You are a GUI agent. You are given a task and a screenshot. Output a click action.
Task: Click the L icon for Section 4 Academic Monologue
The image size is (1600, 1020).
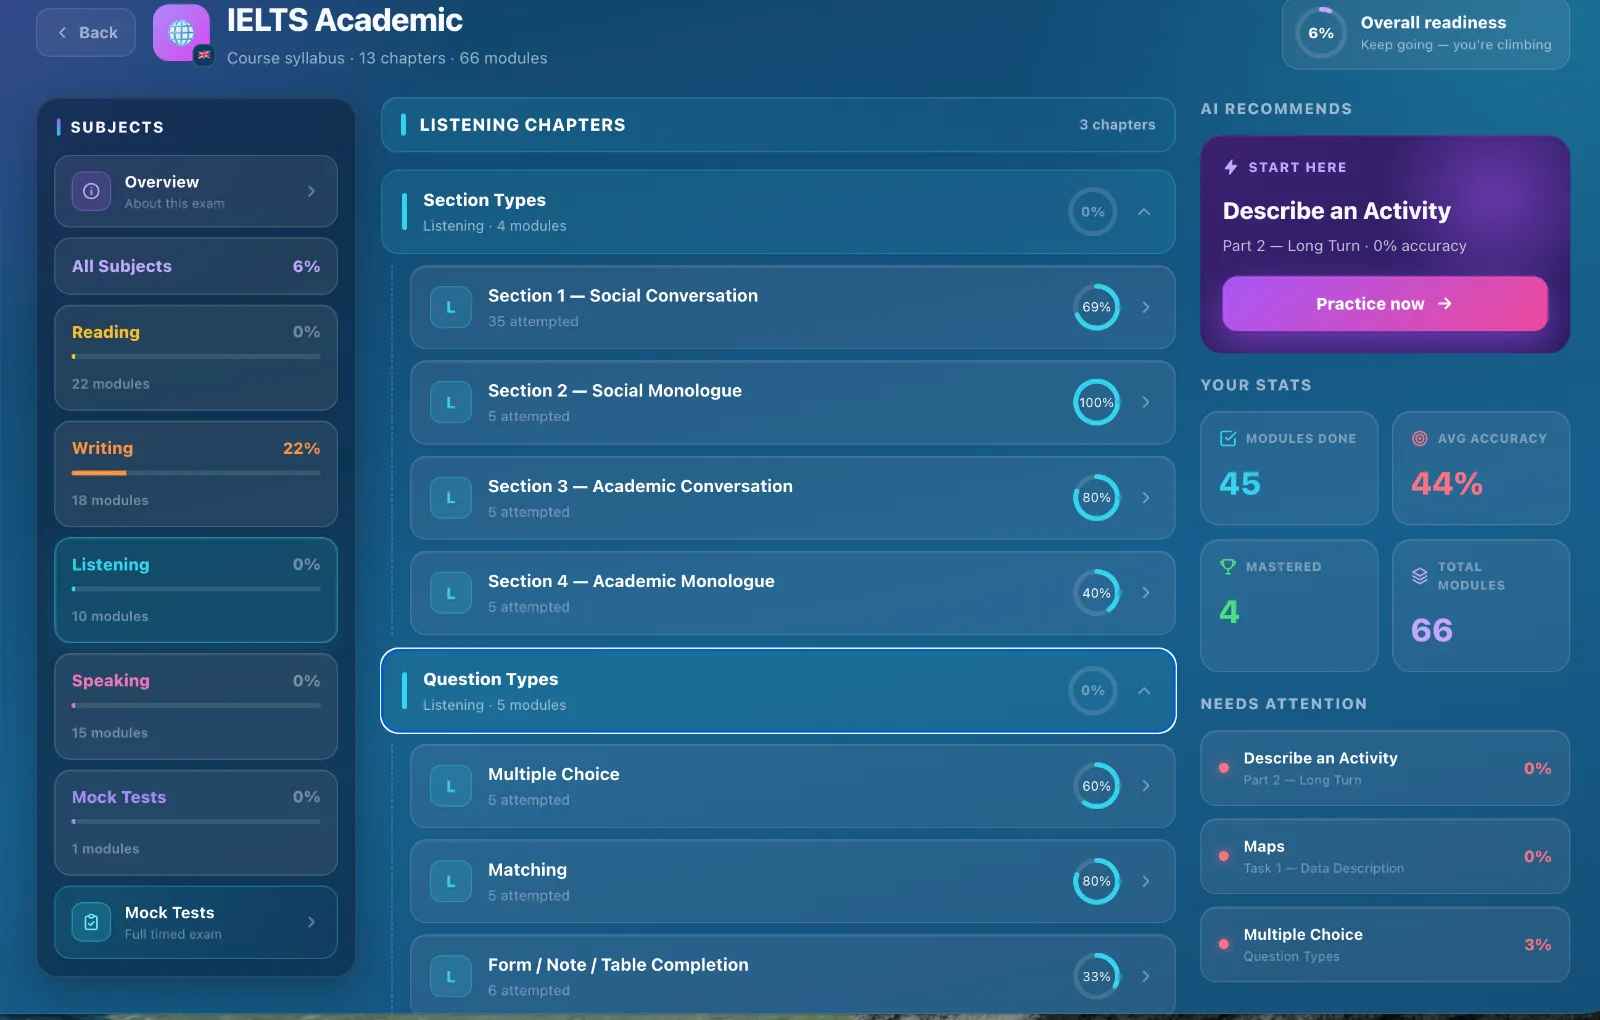451,593
